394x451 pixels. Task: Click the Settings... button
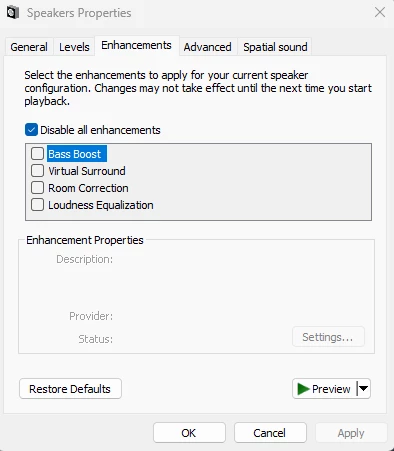(x=328, y=337)
